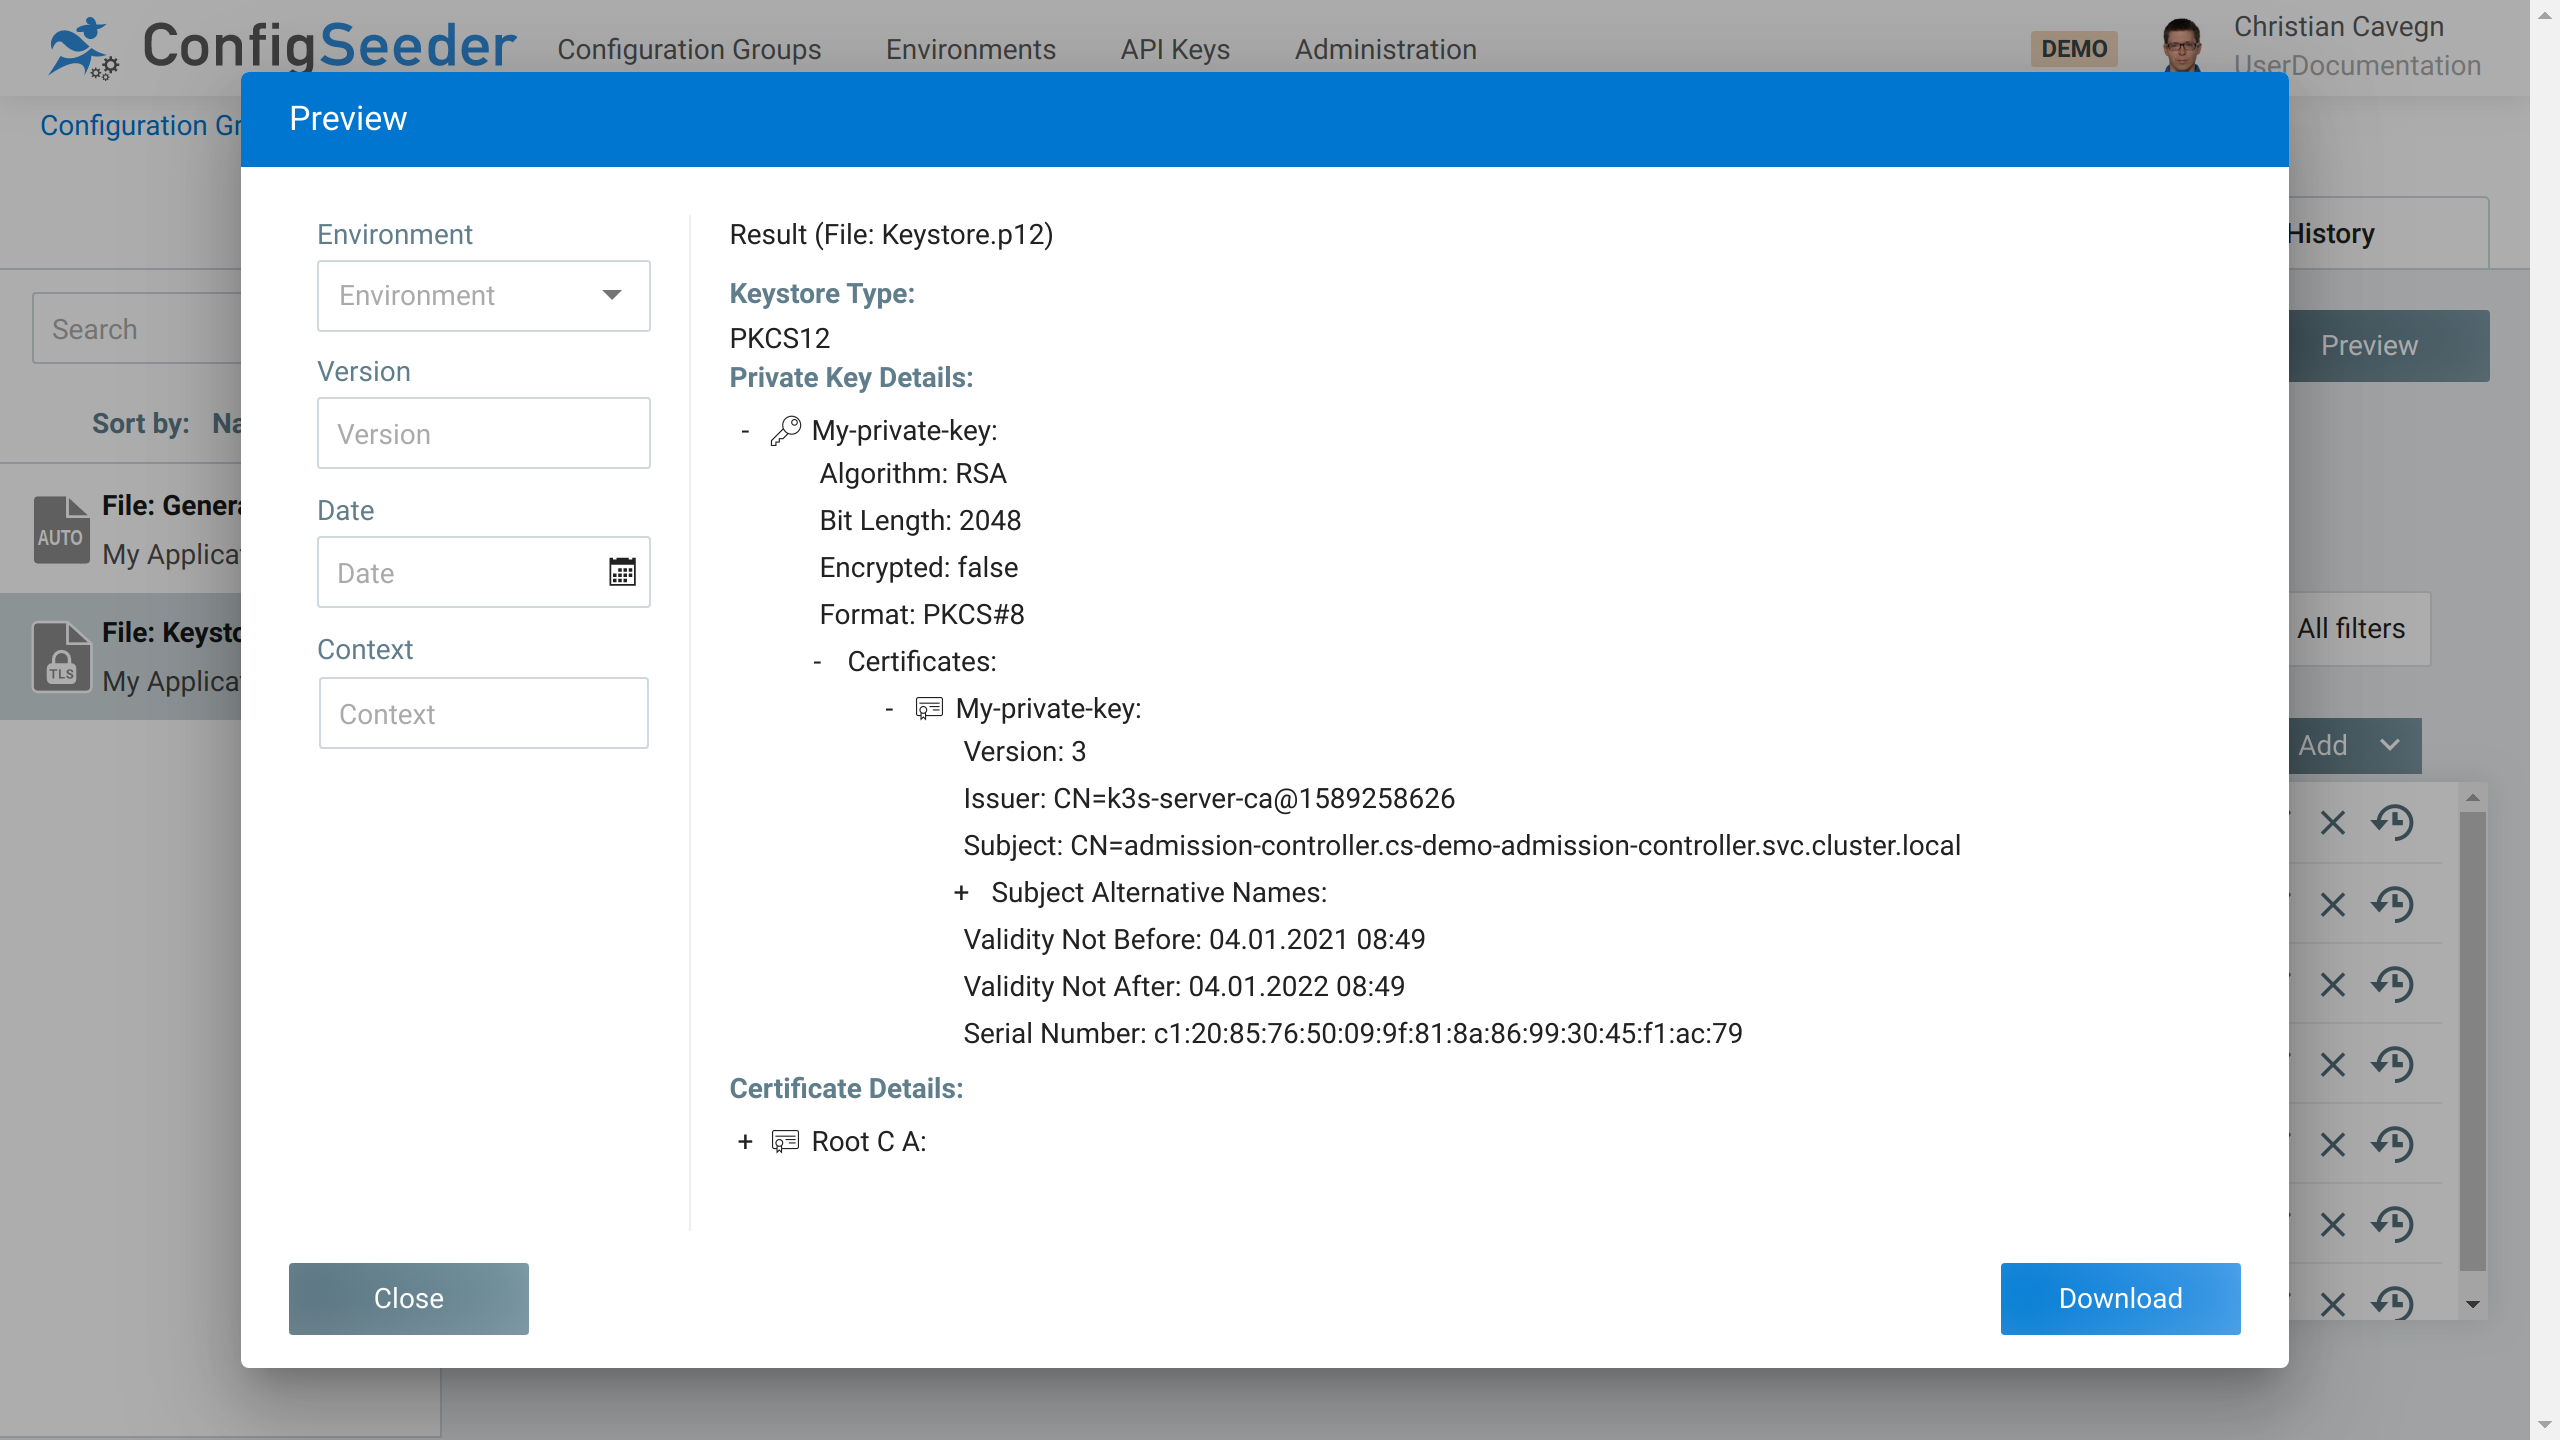This screenshot has width=2560, height=1440.
Task: Click the Date input field
Action: pyautogui.click(x=484, y=573)
